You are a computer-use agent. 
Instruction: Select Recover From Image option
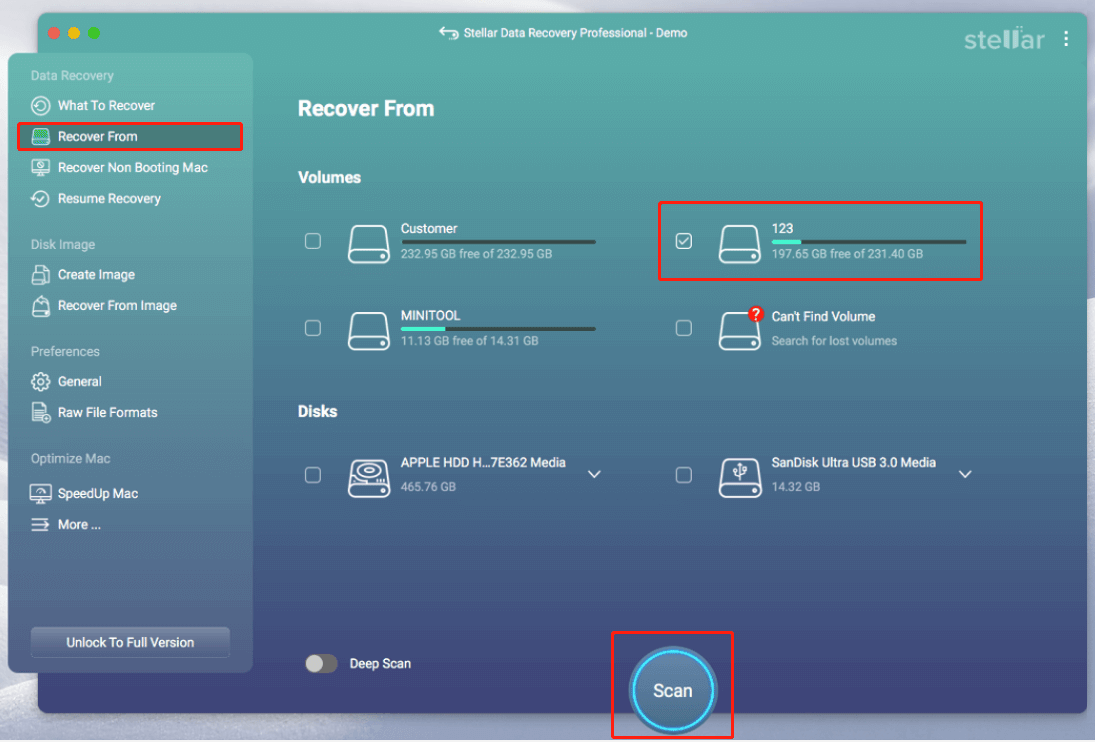tap(41, 305)
